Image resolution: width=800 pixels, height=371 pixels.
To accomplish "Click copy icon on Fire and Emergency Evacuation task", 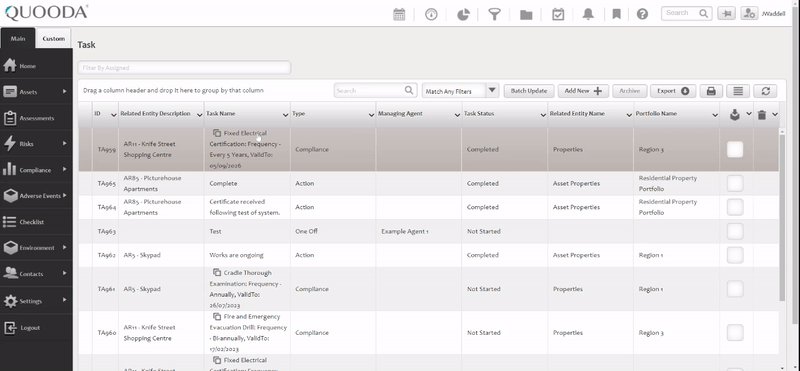I will [217, 316].
